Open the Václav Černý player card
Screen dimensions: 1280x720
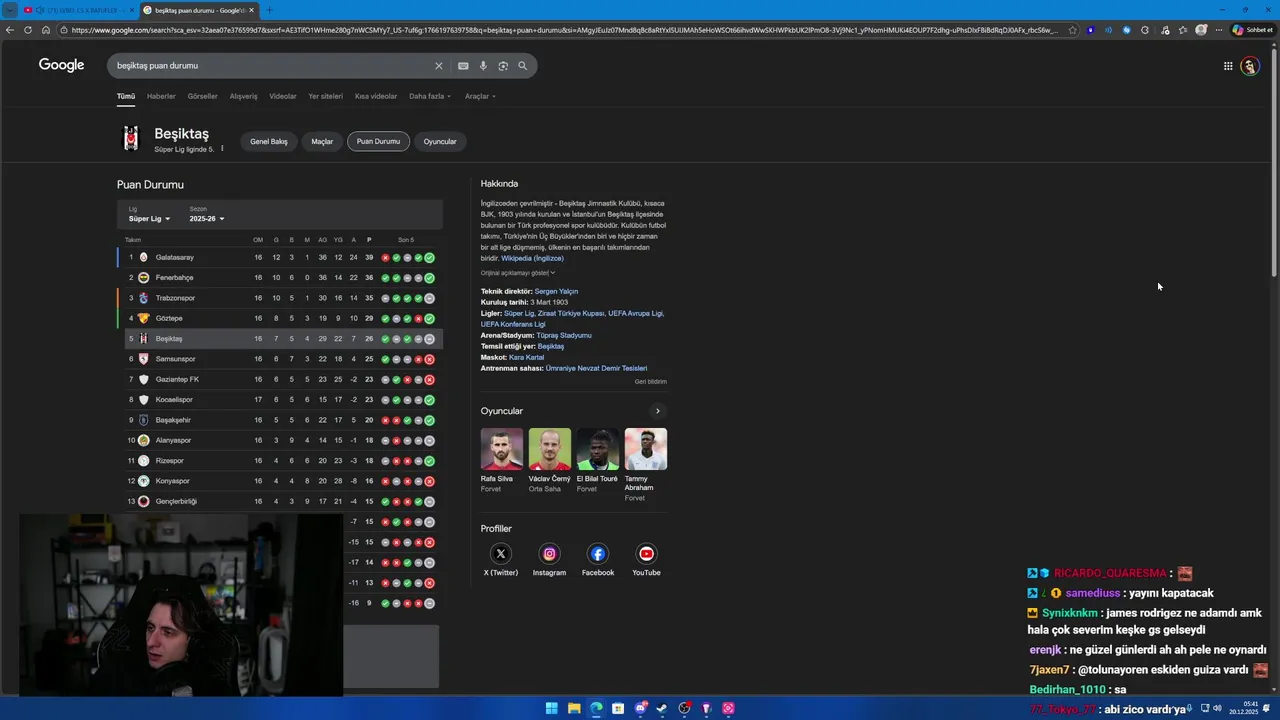pos(550,460)
